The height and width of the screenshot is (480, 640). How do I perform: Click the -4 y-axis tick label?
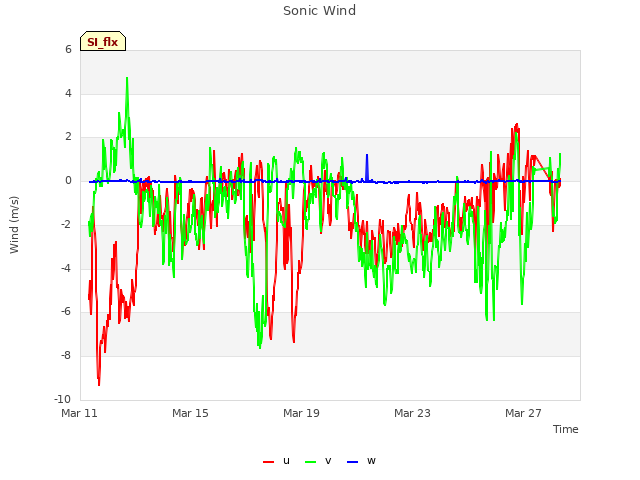(x=67, y=268)
